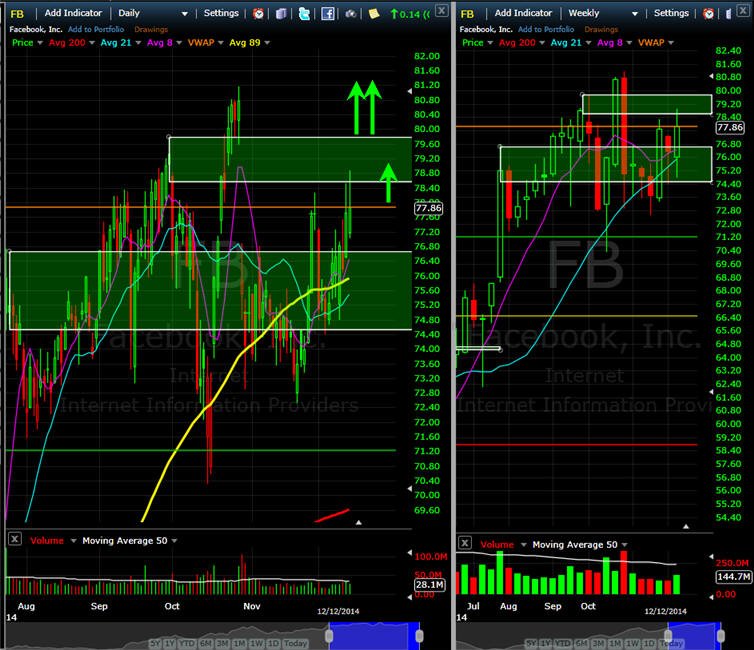Select the 6M range on Daily chart
Image resolution: width=754 pixels, height=650 pixels.
pyautogui.click(x=206, y=643)
